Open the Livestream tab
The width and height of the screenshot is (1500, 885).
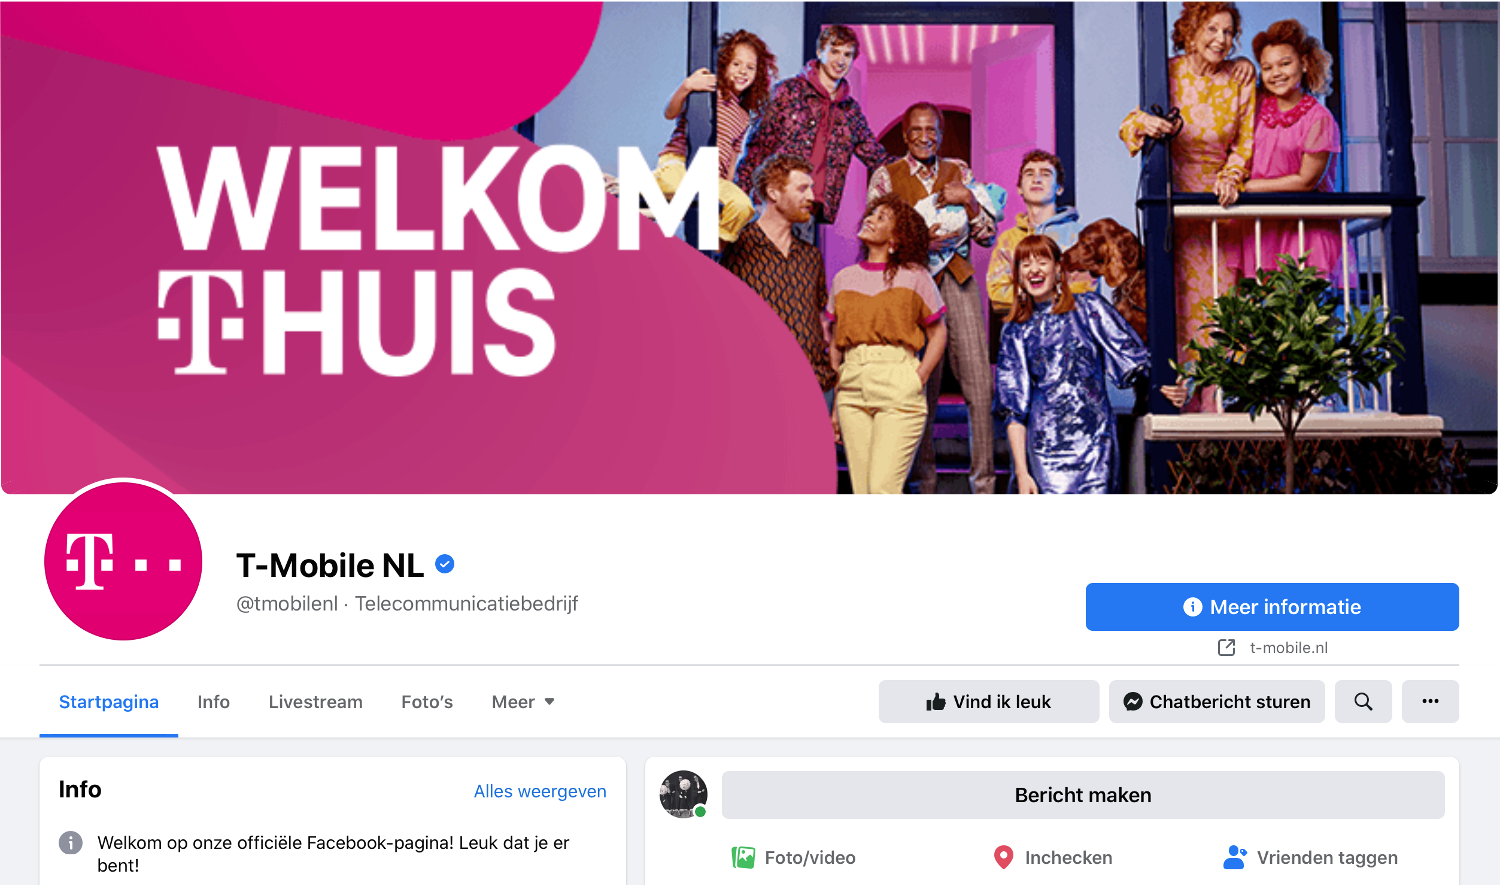316,702
